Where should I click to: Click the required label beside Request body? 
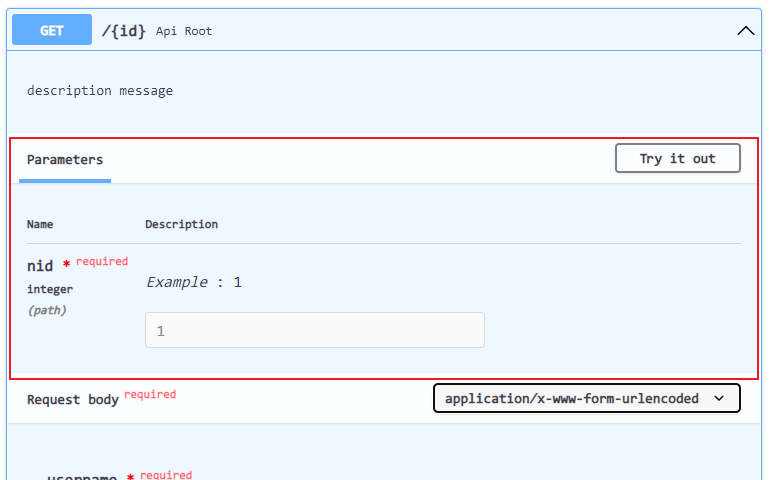tap(150, 395)
